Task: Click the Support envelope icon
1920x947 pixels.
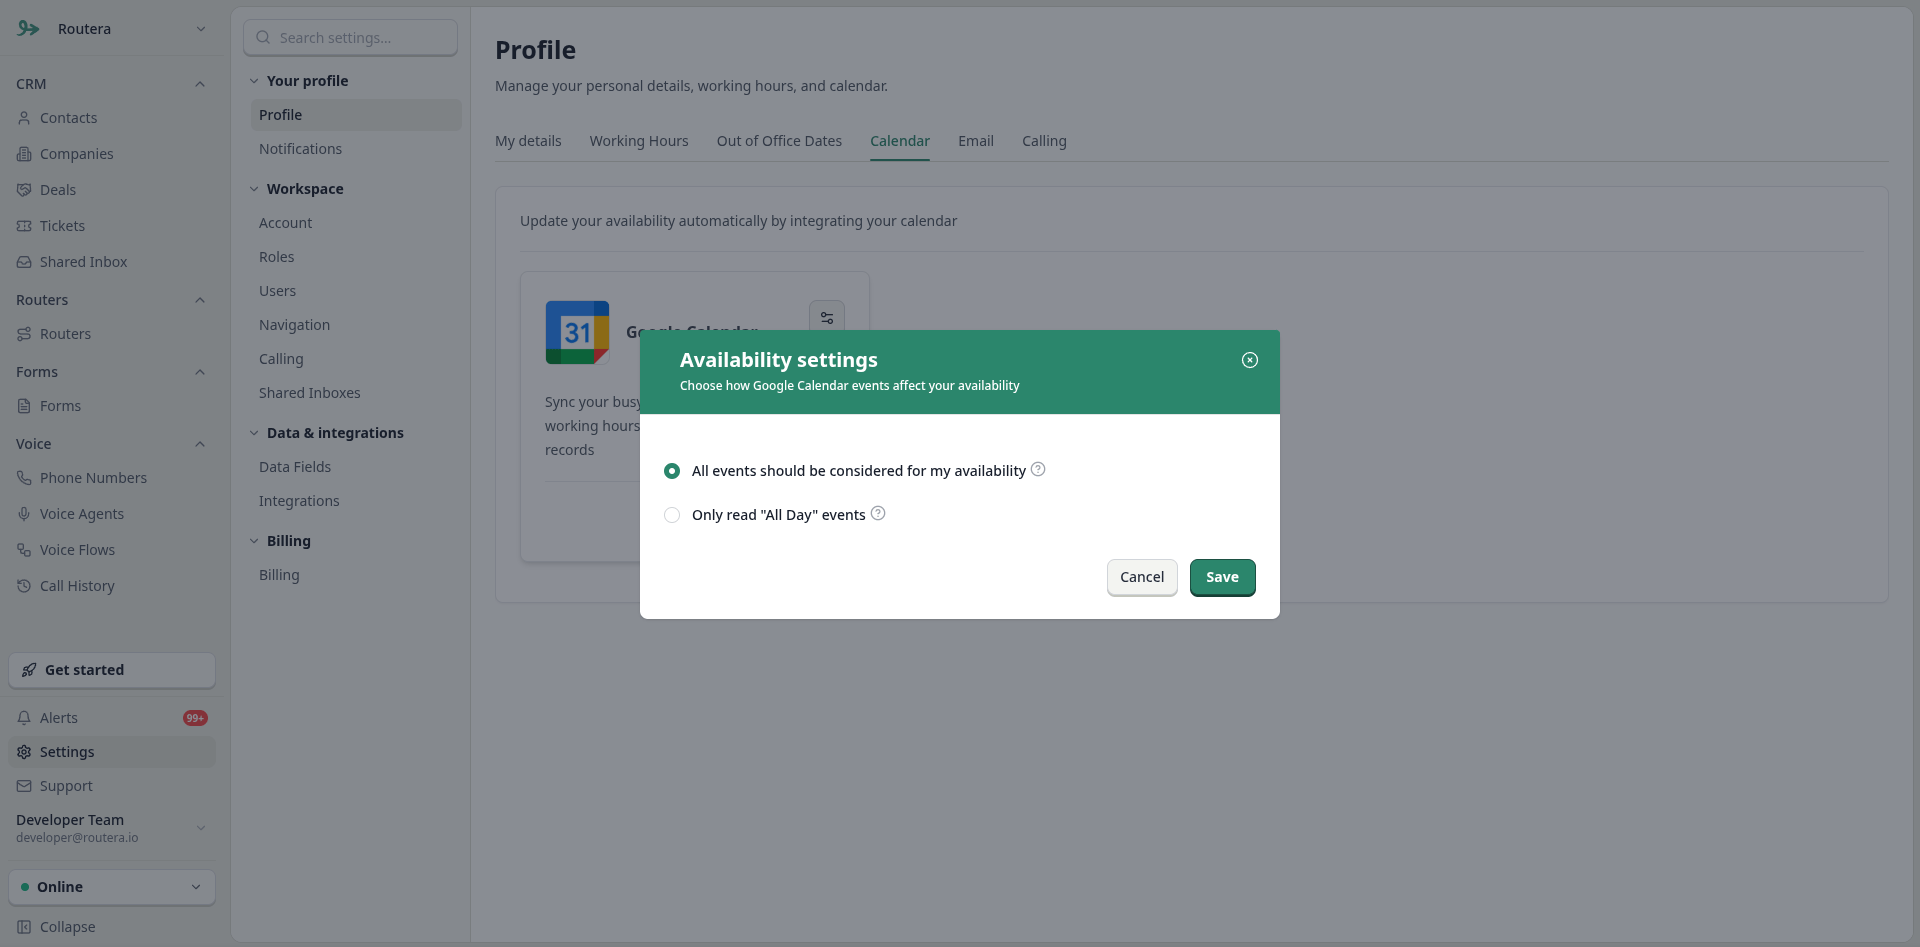Action: pyautogui.click(x=24, y=786)
